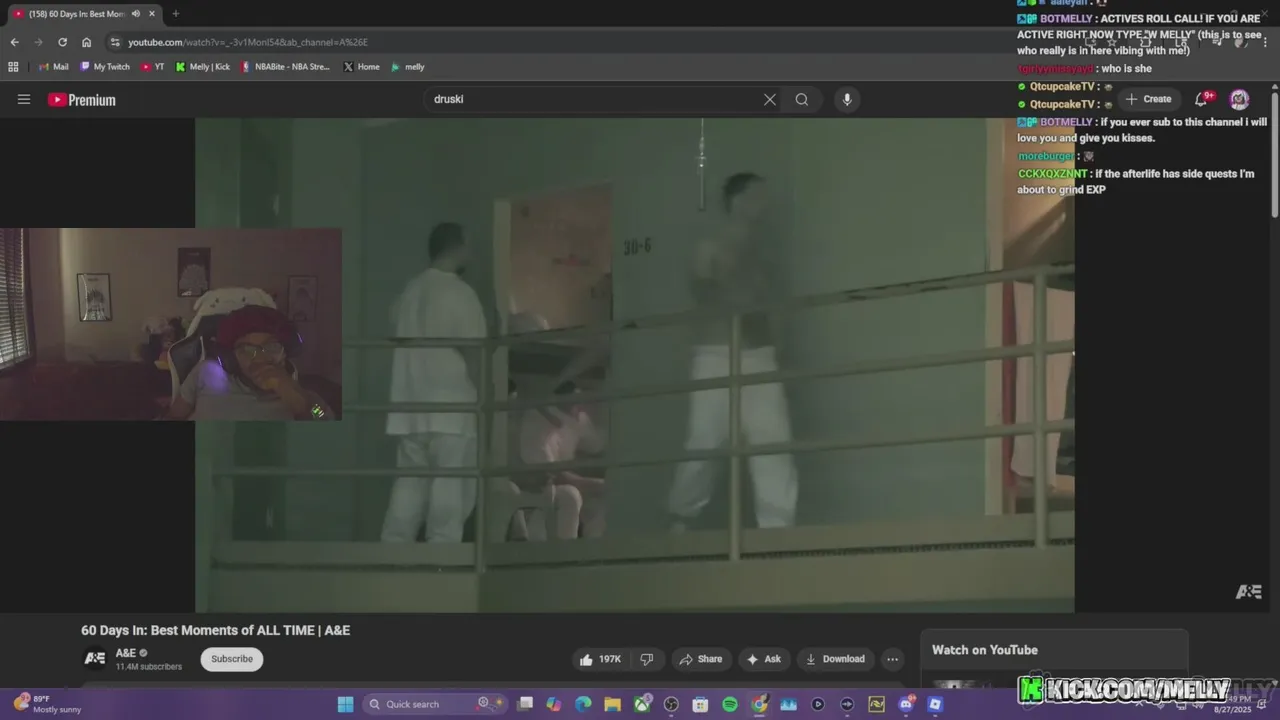Viewport: 1280px width, 720px height.
Task: Open the A&E channel name link
Action: pyautogui.click(x=126, y=653)
